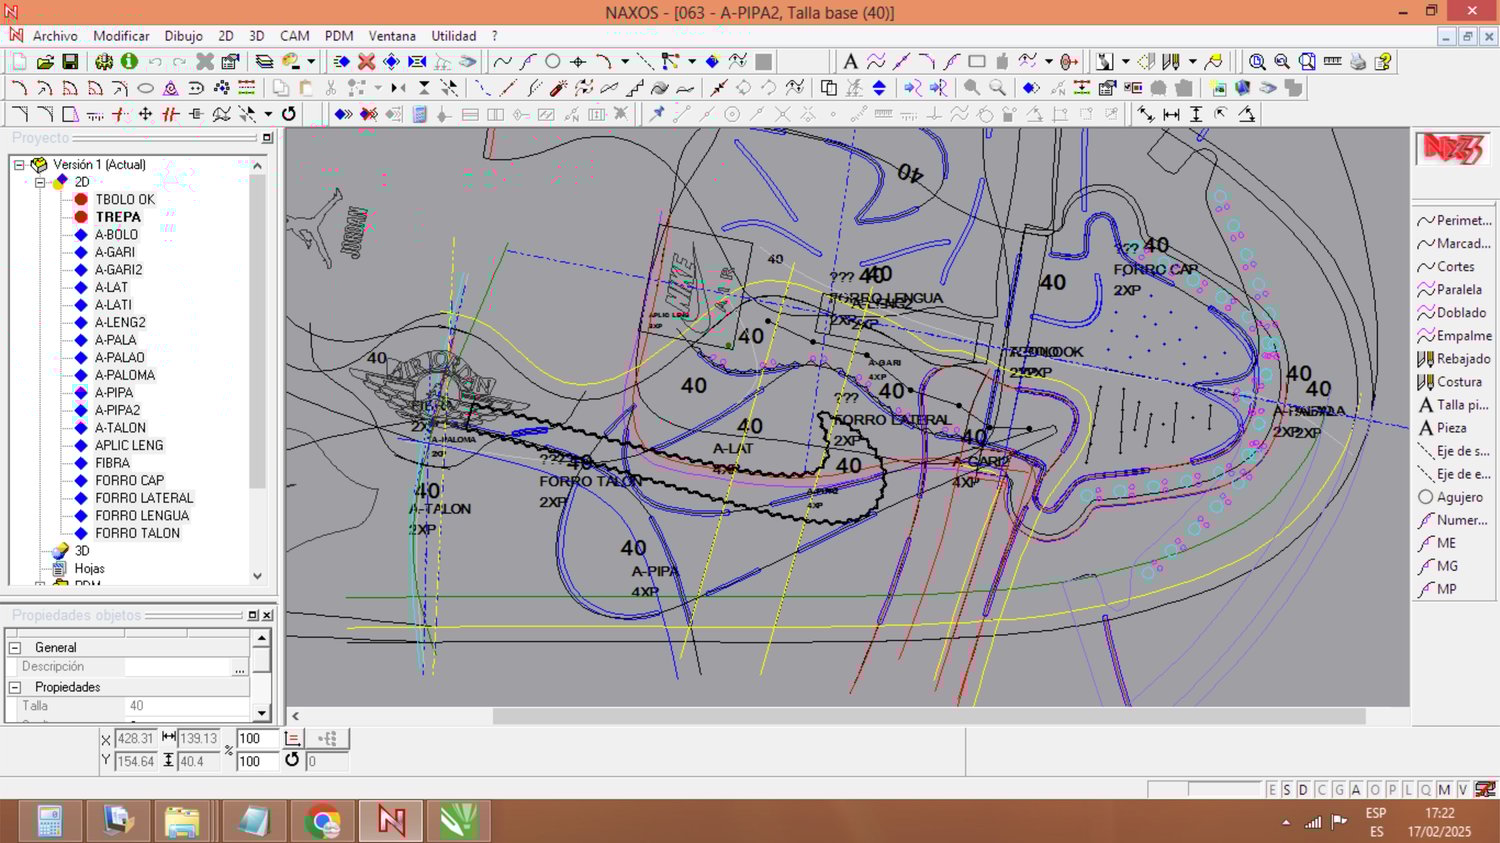Image resolution: width=1500 pixels, height=843 pixels.
Task: Toggle the D indicator in status bar
Action: pyautogui.click(x=1303, y=790)
